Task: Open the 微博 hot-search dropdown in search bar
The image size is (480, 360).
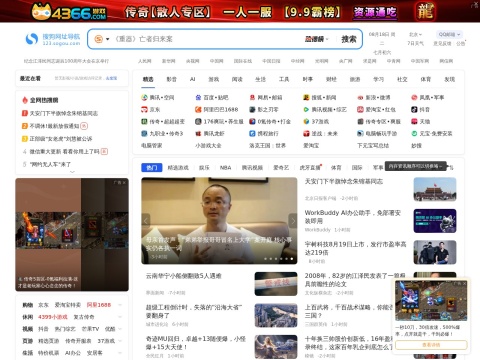Action: click(x=316, y=39)
